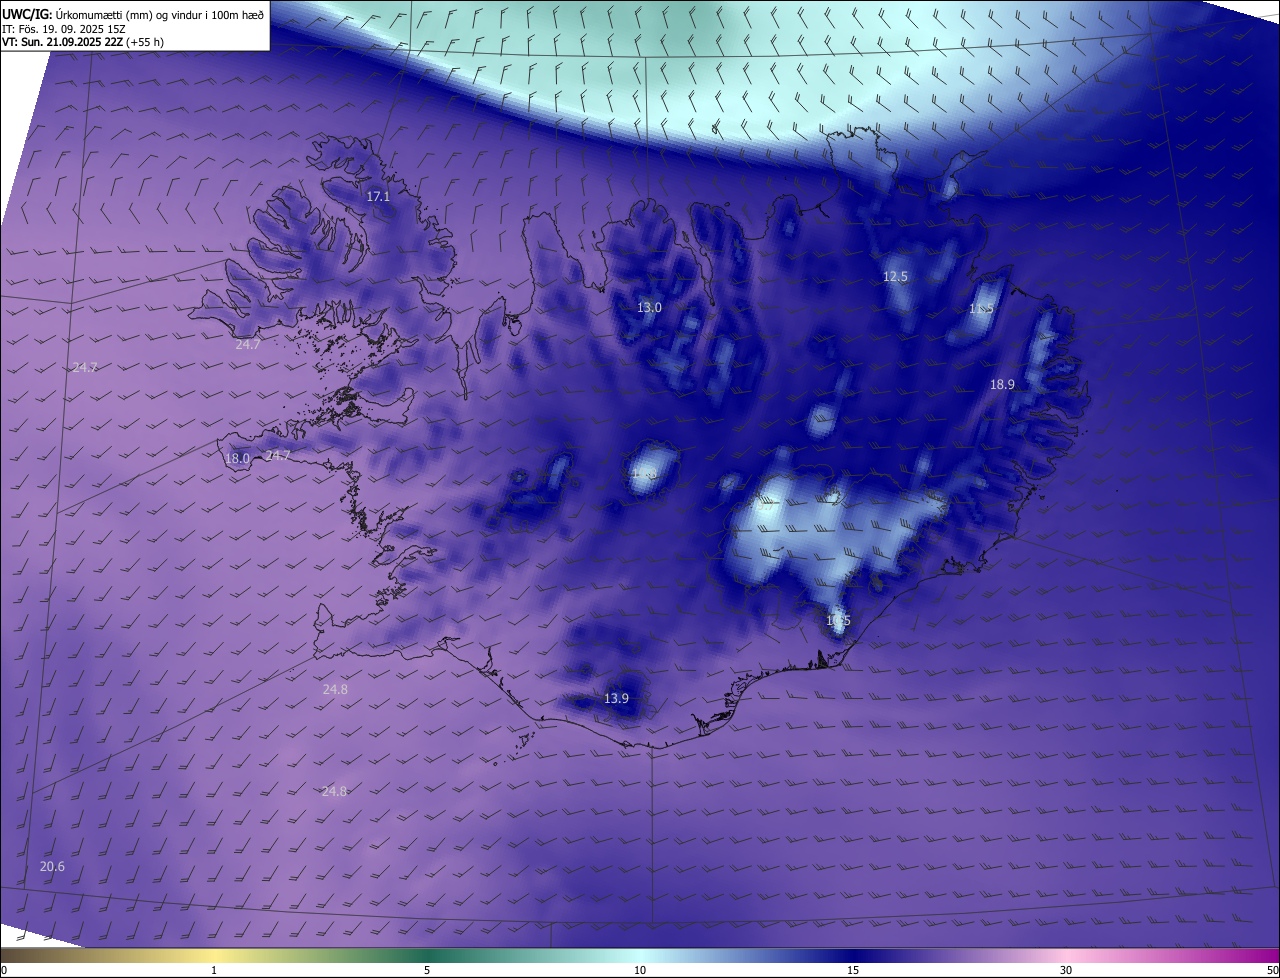This screenshot has height=978, width=1280.
Task: Click the UWC/IG Úrkomumætti title line
Action: coord(134,13)
